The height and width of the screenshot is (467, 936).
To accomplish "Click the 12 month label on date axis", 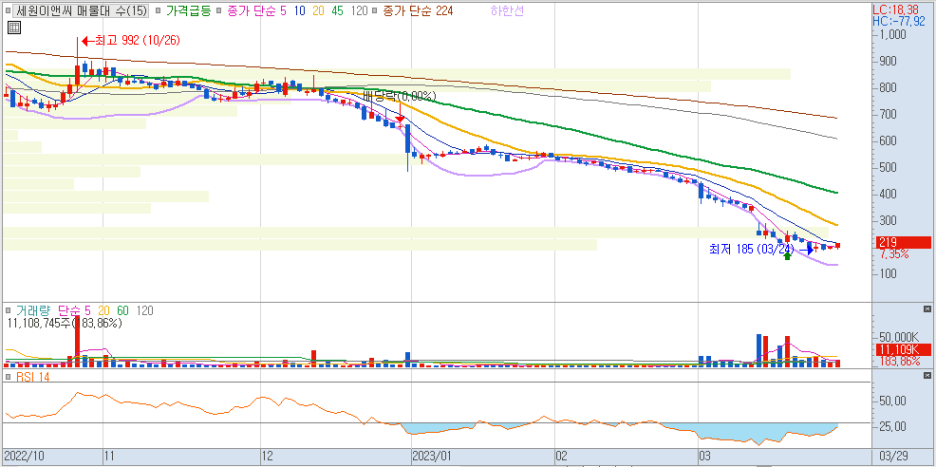I will click(268, 456).
